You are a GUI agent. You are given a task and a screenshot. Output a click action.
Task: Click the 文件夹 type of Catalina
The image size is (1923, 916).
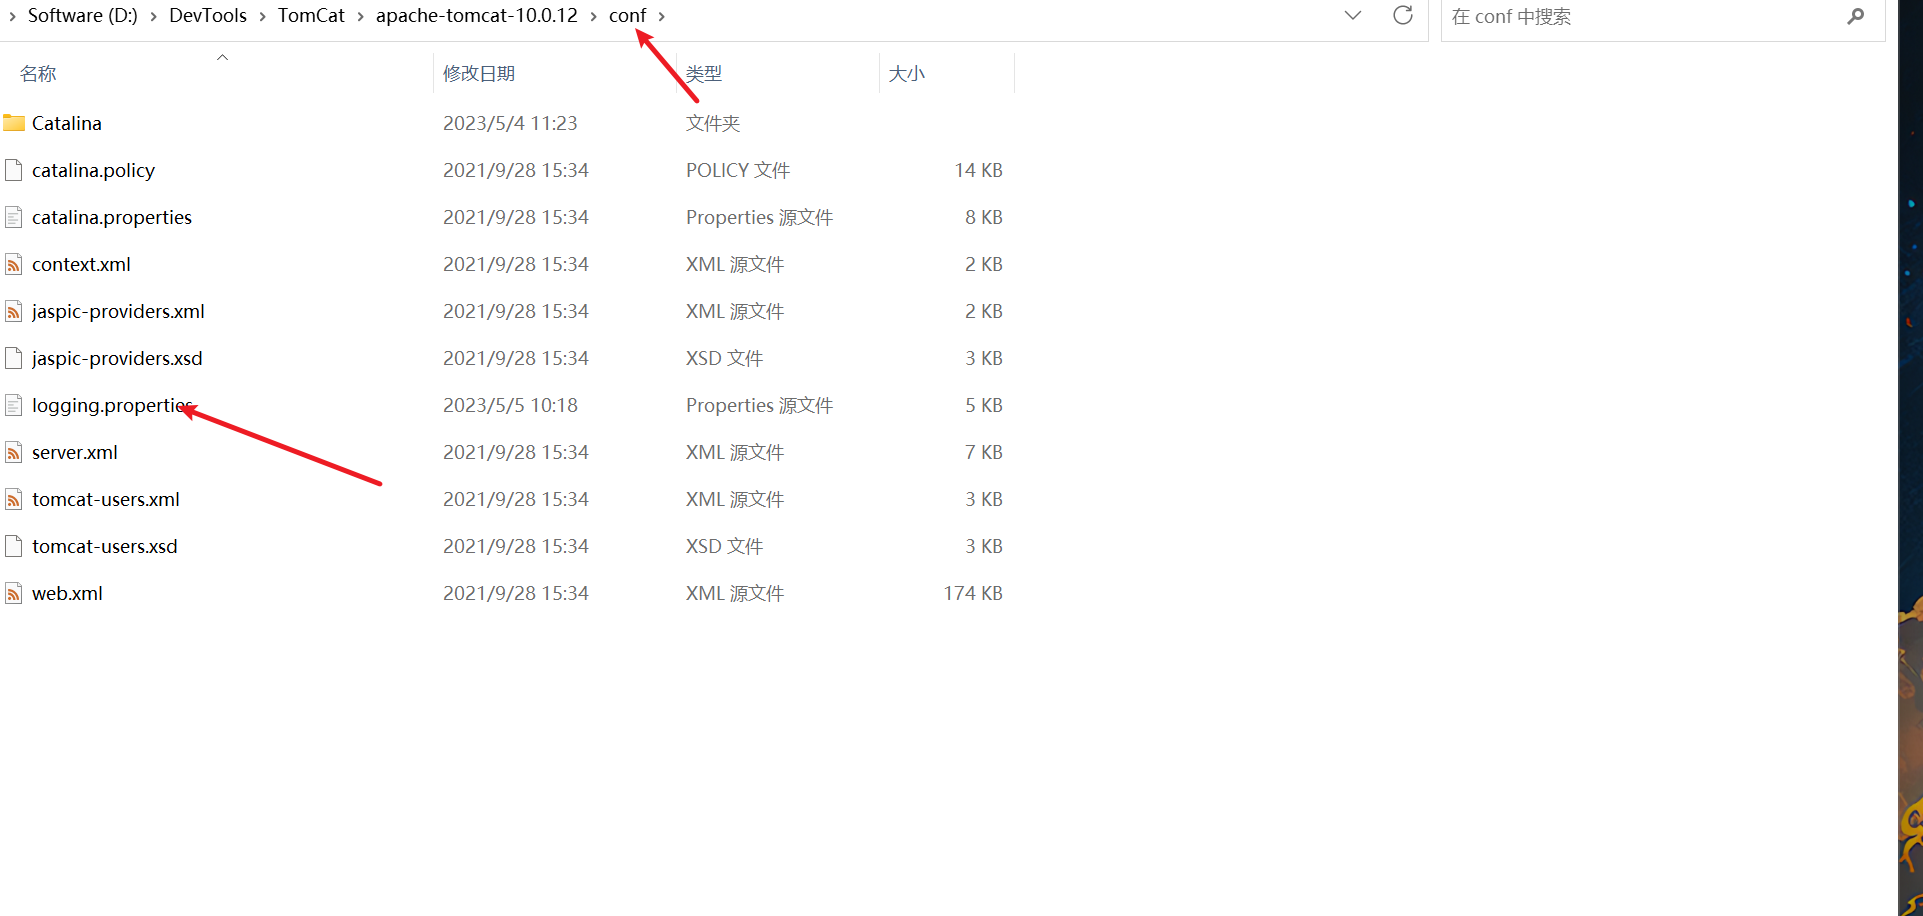pos(713,123)
